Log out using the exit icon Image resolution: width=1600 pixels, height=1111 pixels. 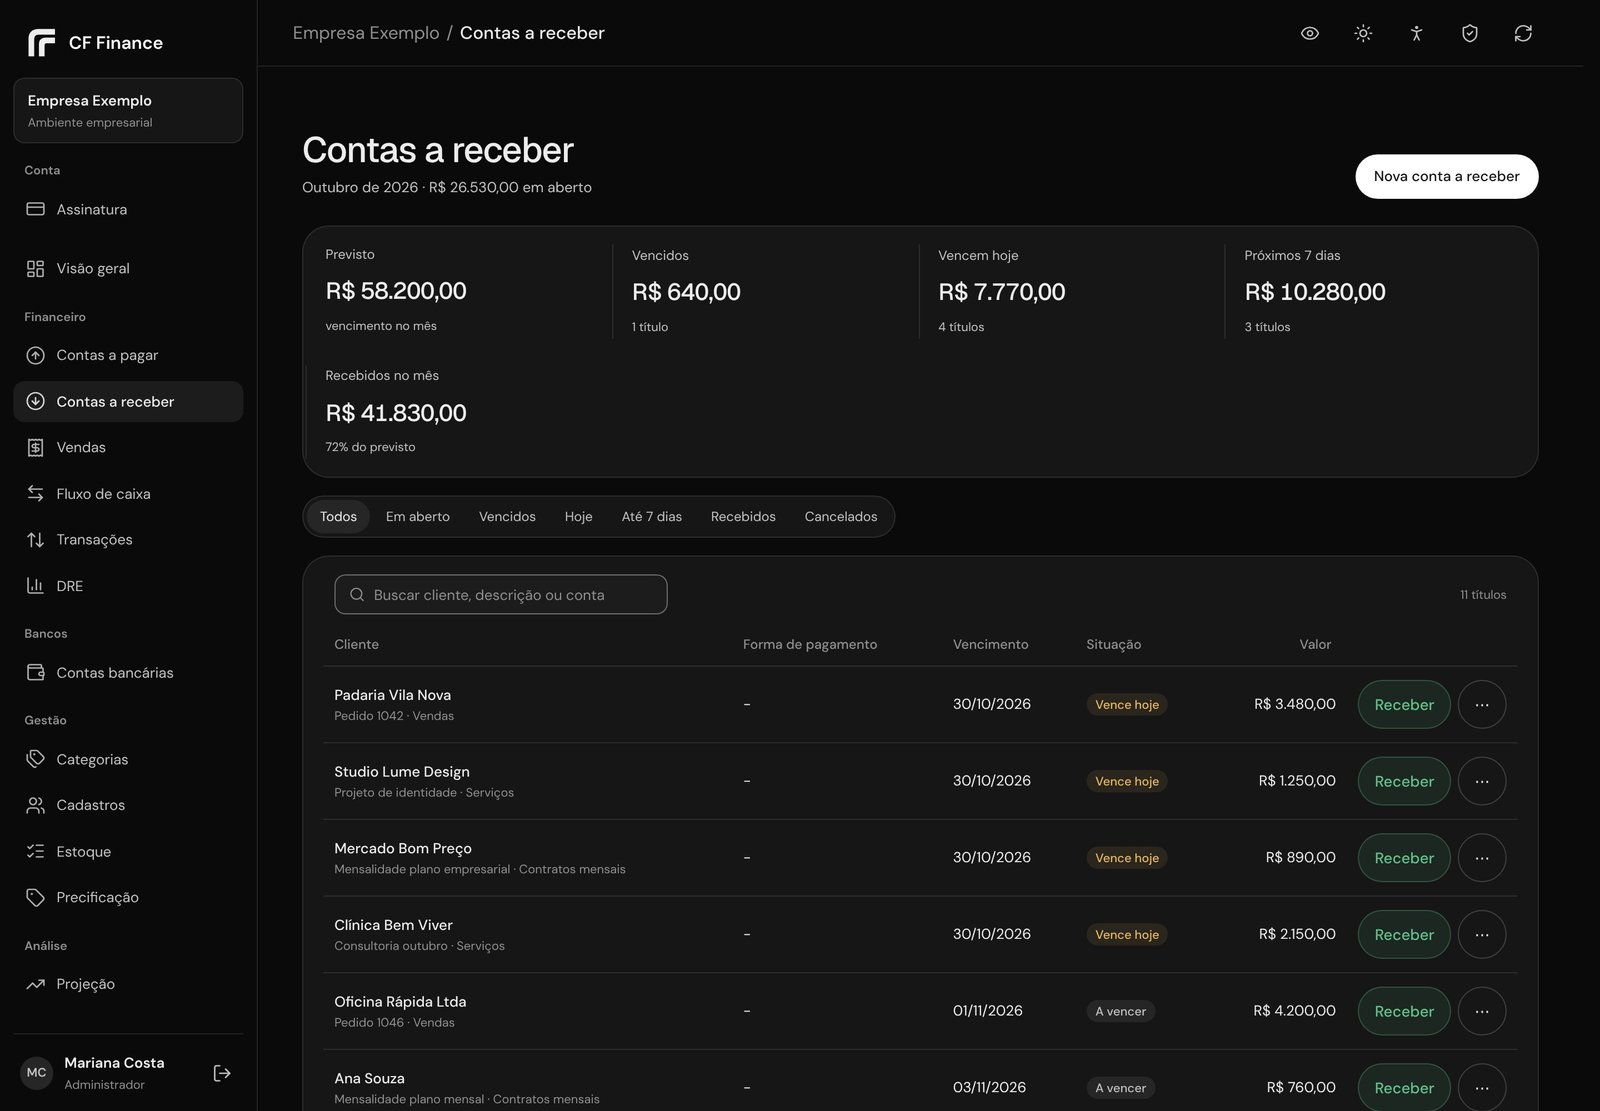click(x=222, y=1073)
